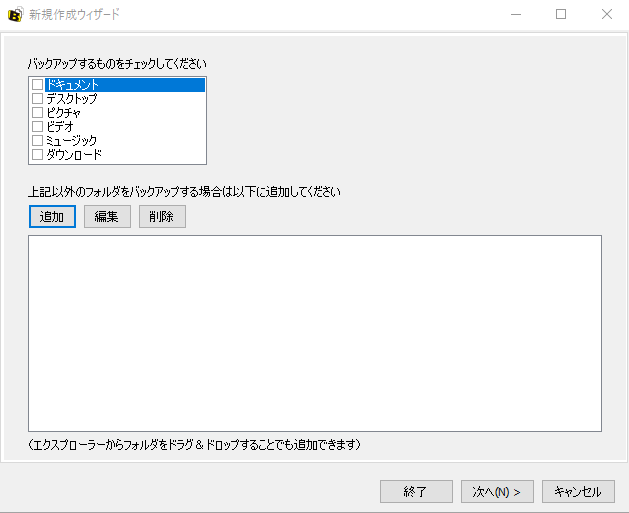
Task: Toggle the ミュージック checkbox
Action: pyautogui.click(x=37, y=141)
